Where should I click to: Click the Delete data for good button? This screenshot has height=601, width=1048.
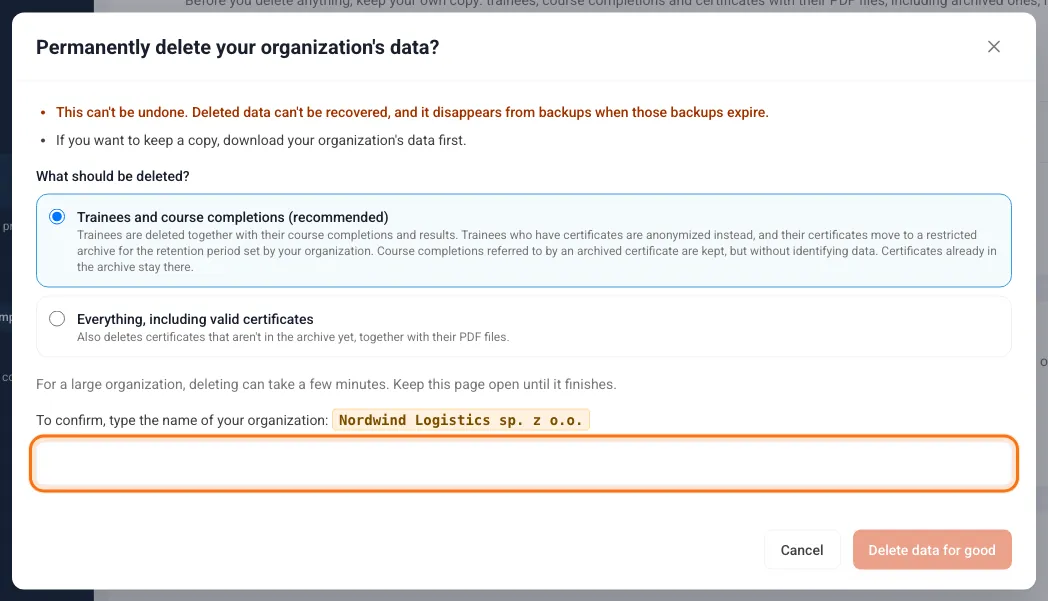pos(932,550)
